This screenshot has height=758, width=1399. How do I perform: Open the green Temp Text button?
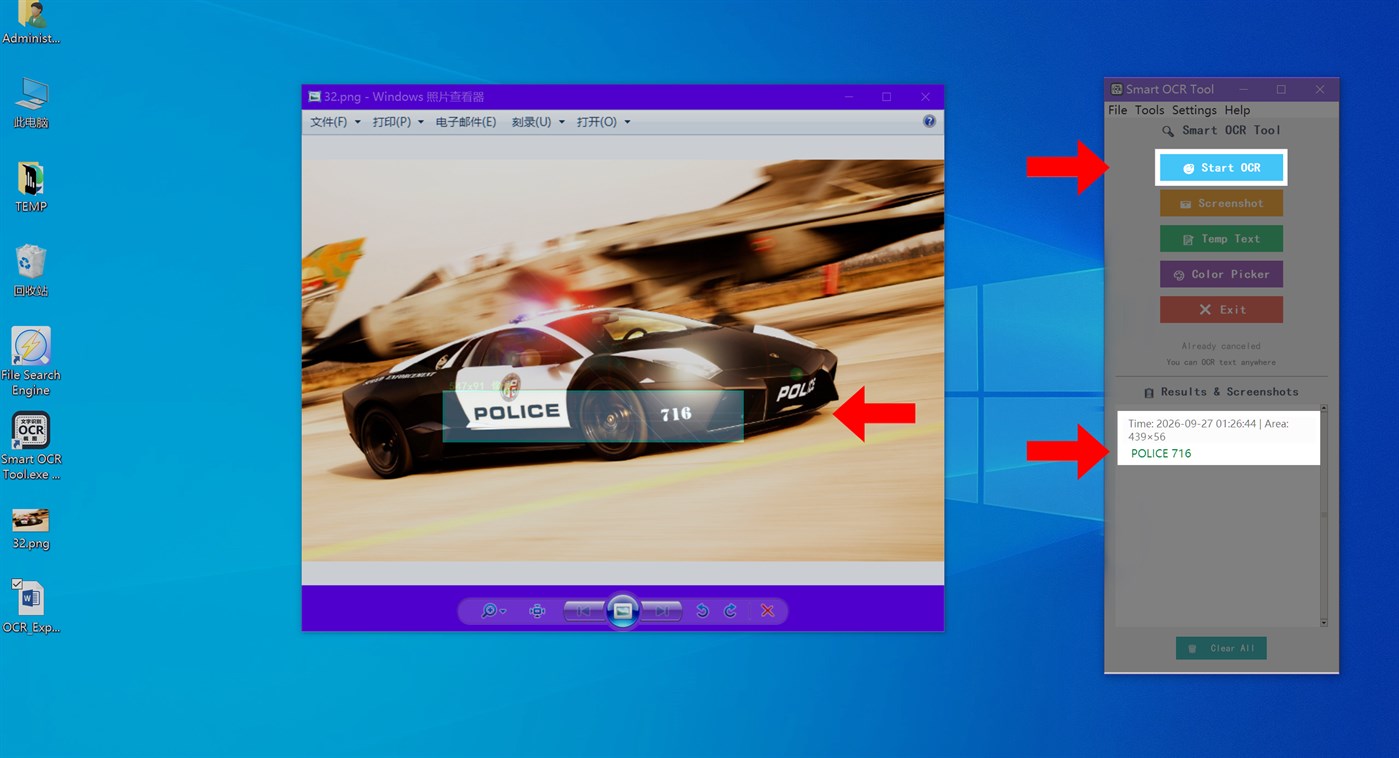pyautogui.click(x=1221, y=239)
